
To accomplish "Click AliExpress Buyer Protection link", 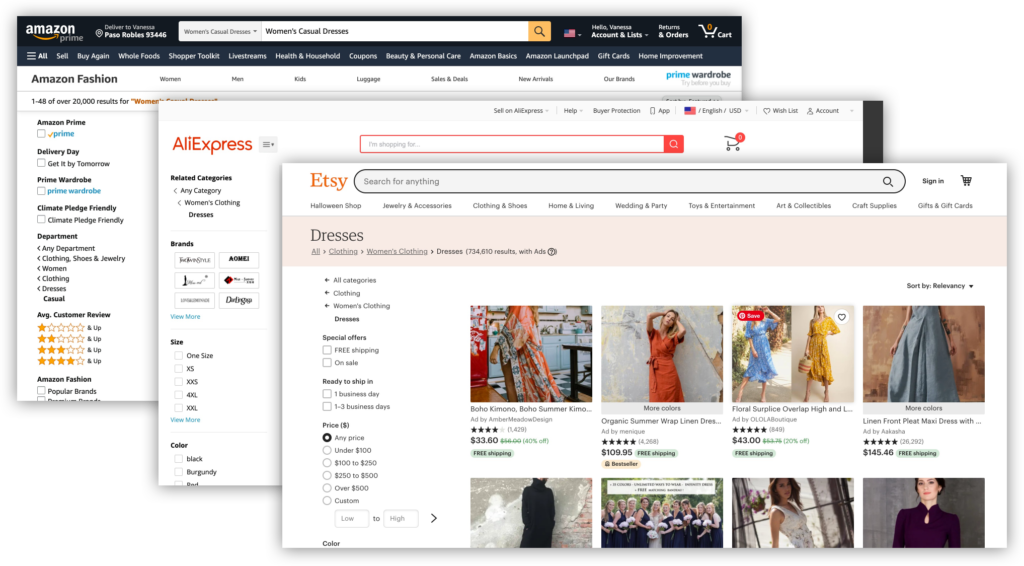I will 616,111.
